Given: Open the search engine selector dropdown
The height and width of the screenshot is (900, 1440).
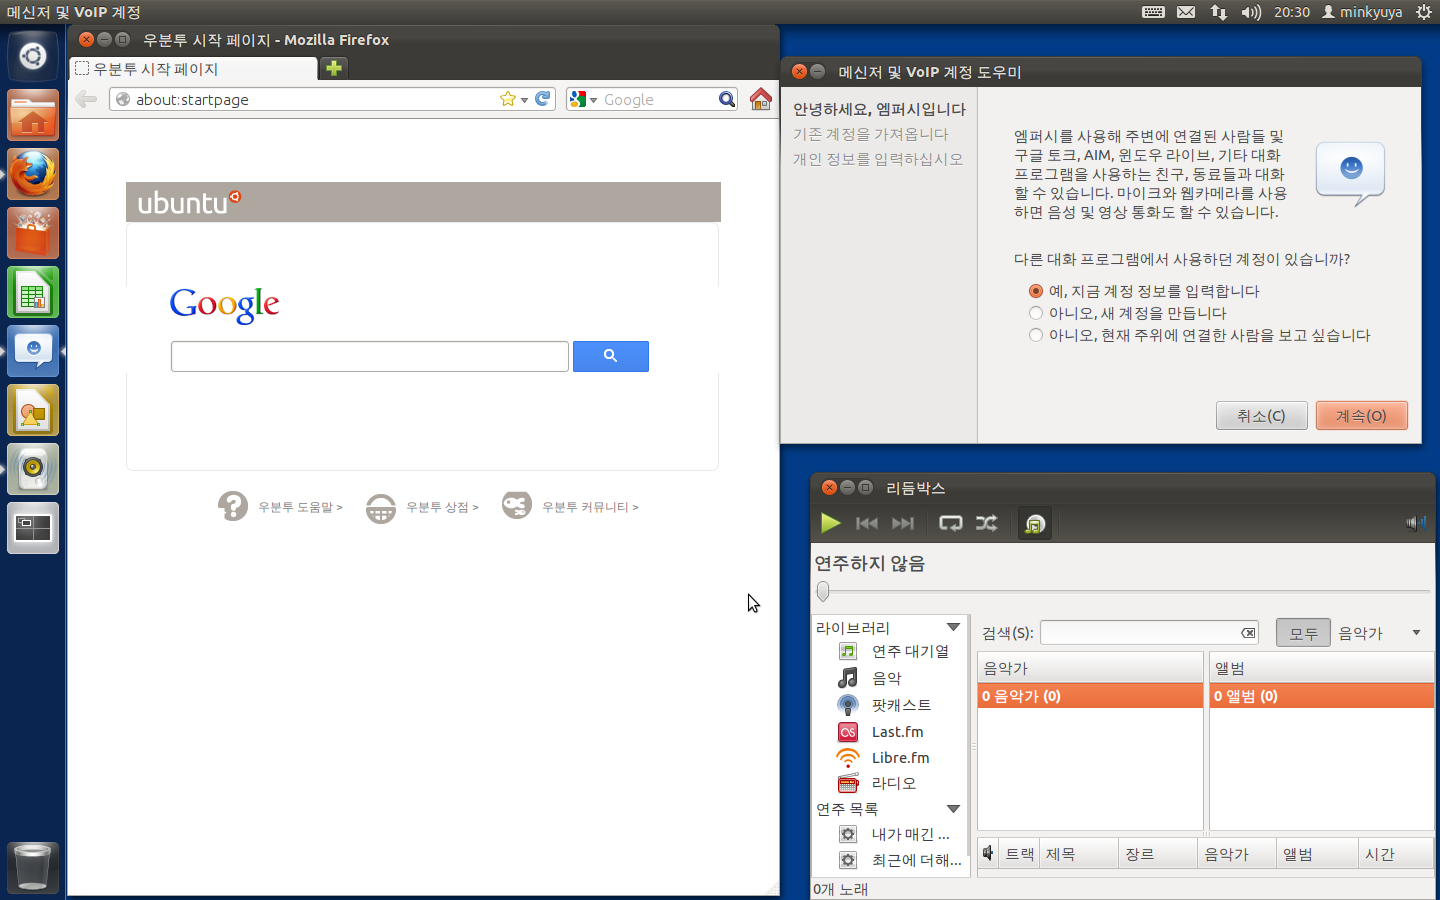Looking at the screenshot, I should pyautogui.click(x=583, y=99).
